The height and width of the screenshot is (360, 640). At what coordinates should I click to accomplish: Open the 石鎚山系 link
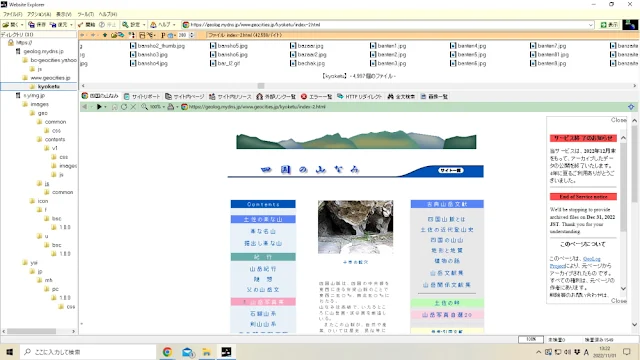point(263,314)
